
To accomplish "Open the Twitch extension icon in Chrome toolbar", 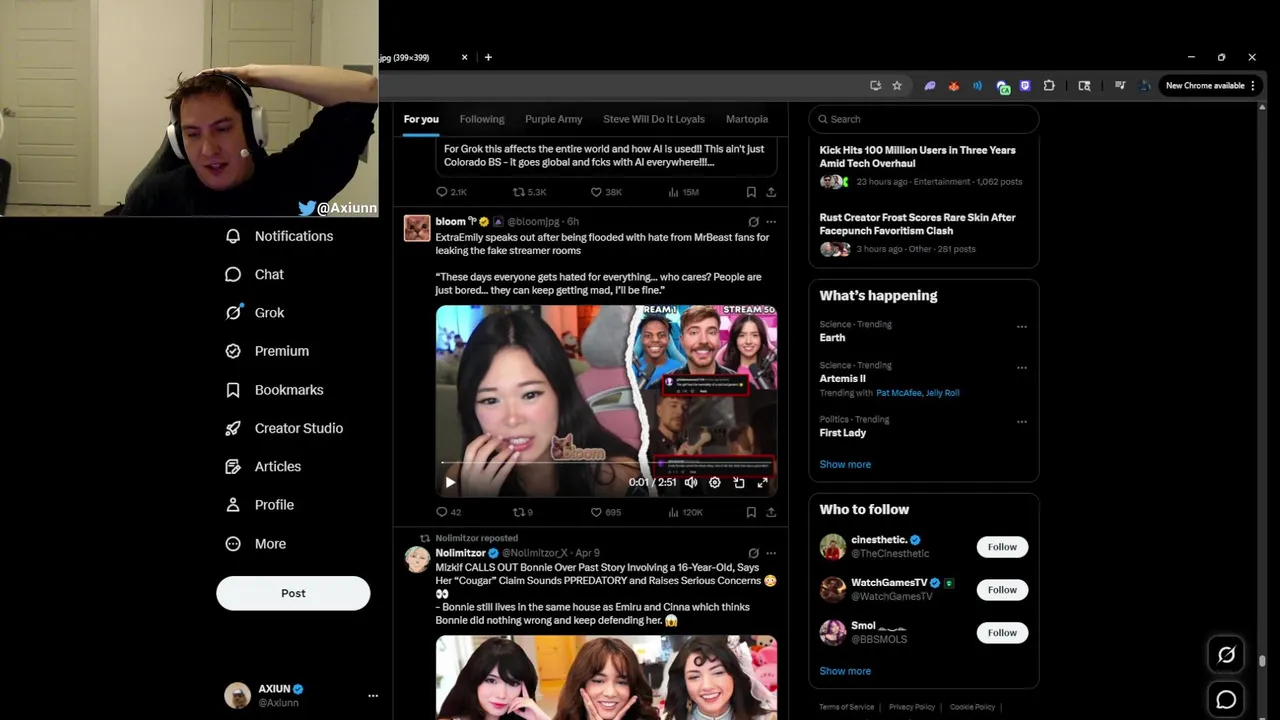I will 1025,86.
